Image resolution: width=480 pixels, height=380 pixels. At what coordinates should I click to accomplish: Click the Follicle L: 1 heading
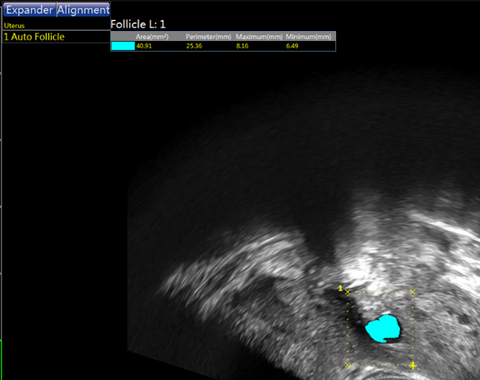tap(138, 24)
